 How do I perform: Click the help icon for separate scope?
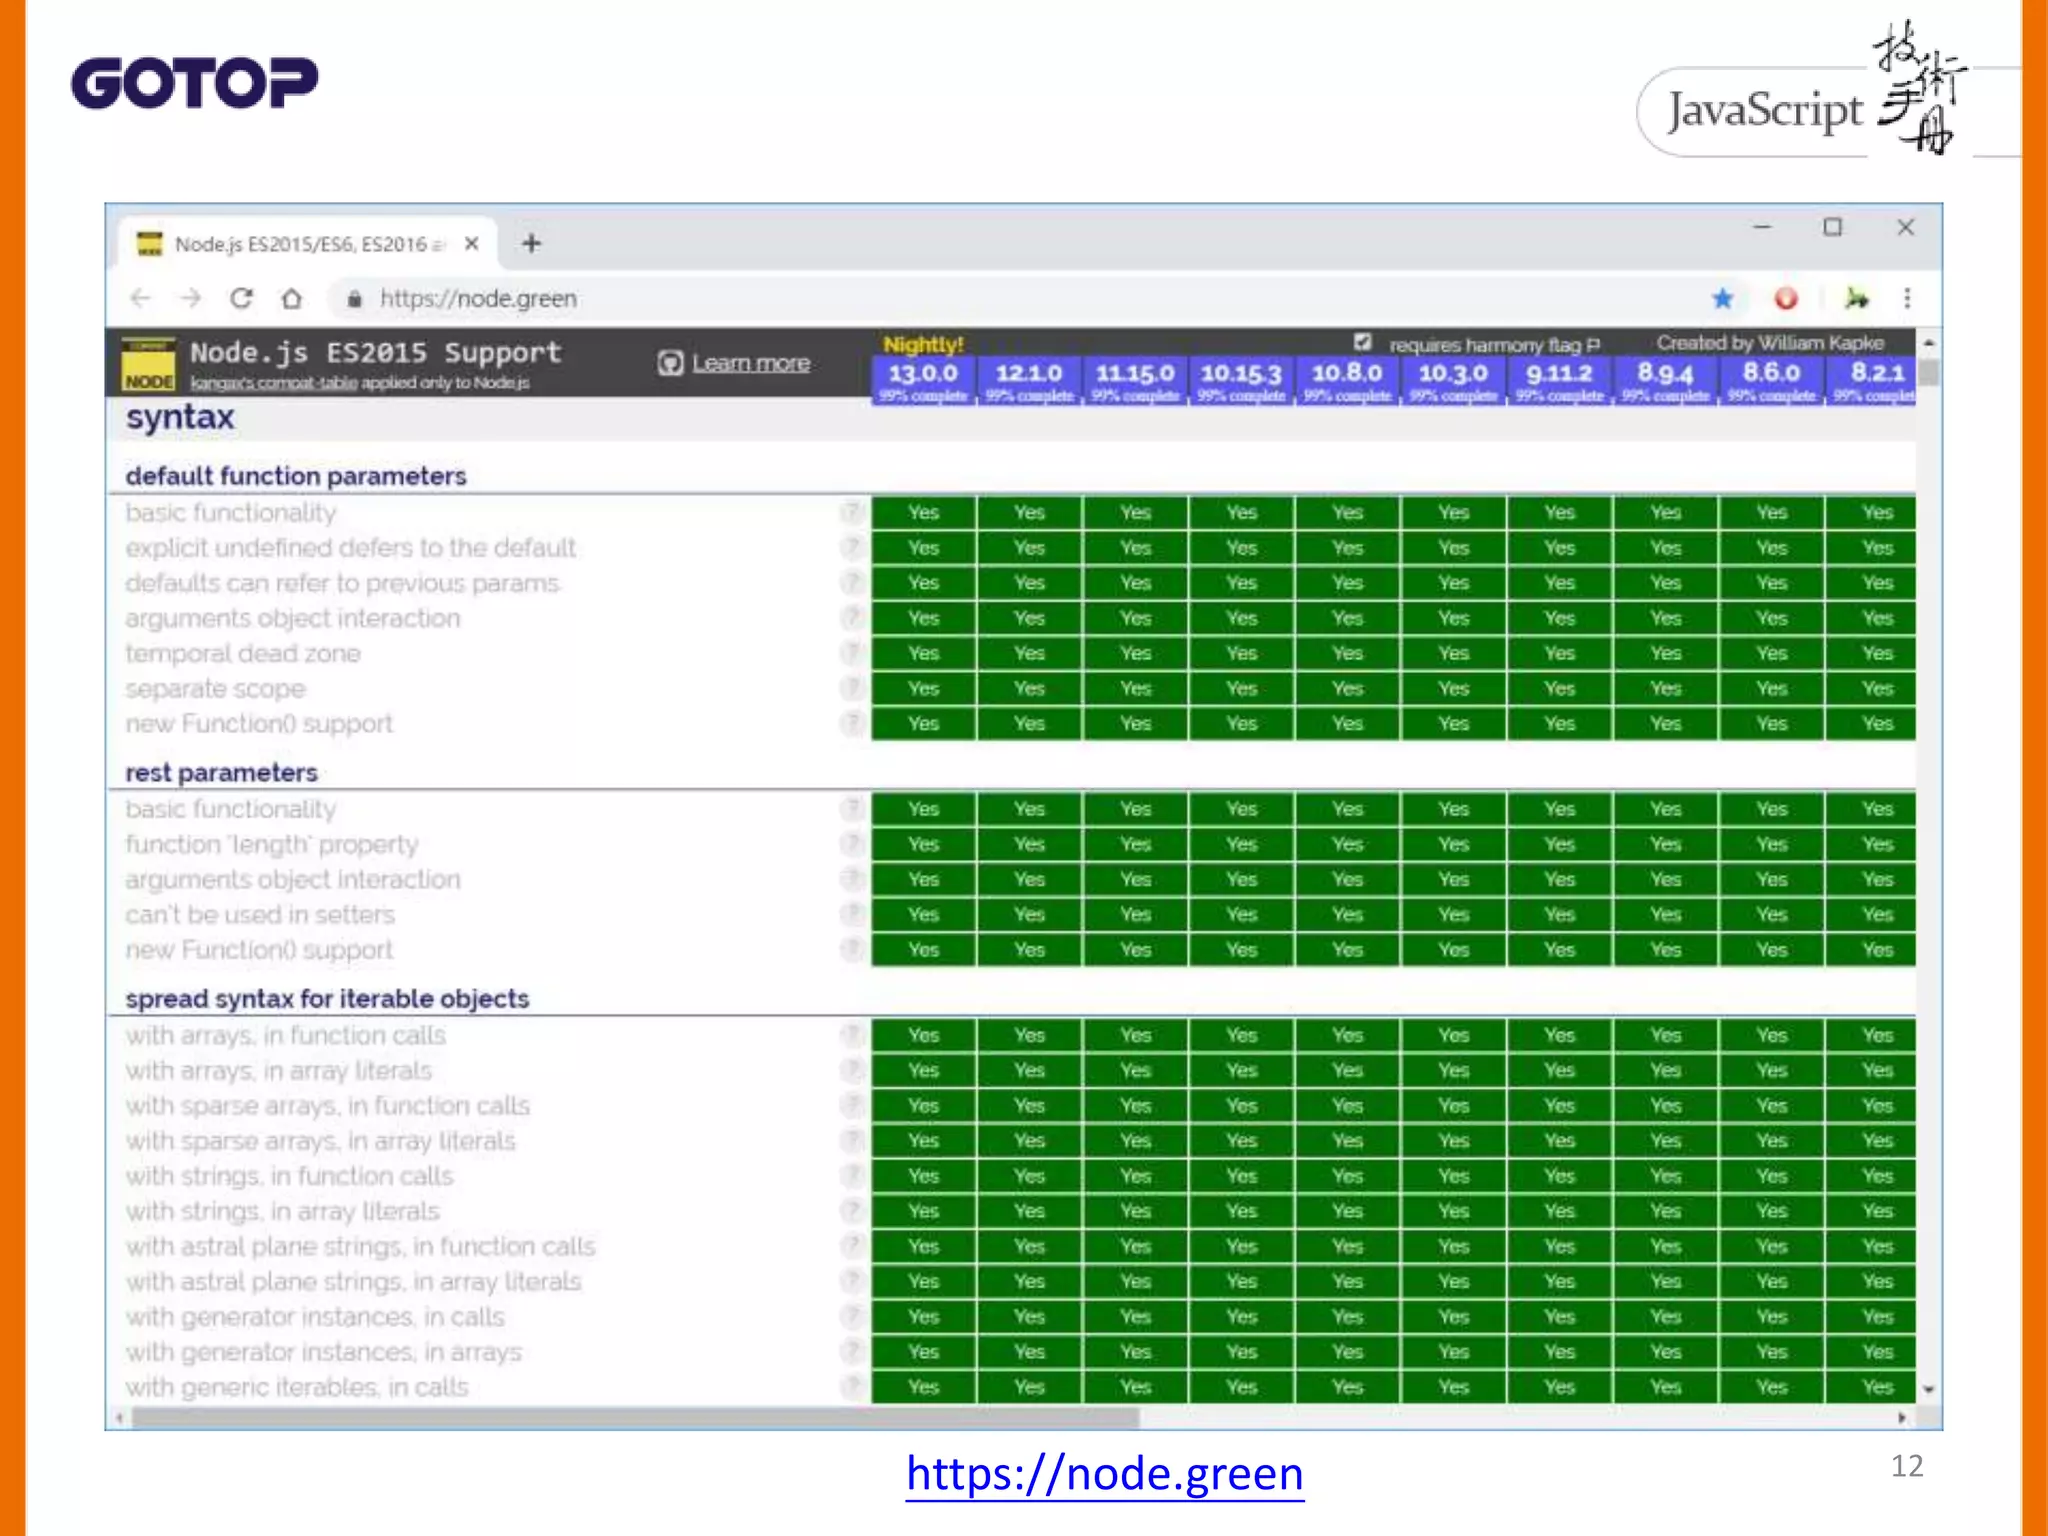point(851,688)
